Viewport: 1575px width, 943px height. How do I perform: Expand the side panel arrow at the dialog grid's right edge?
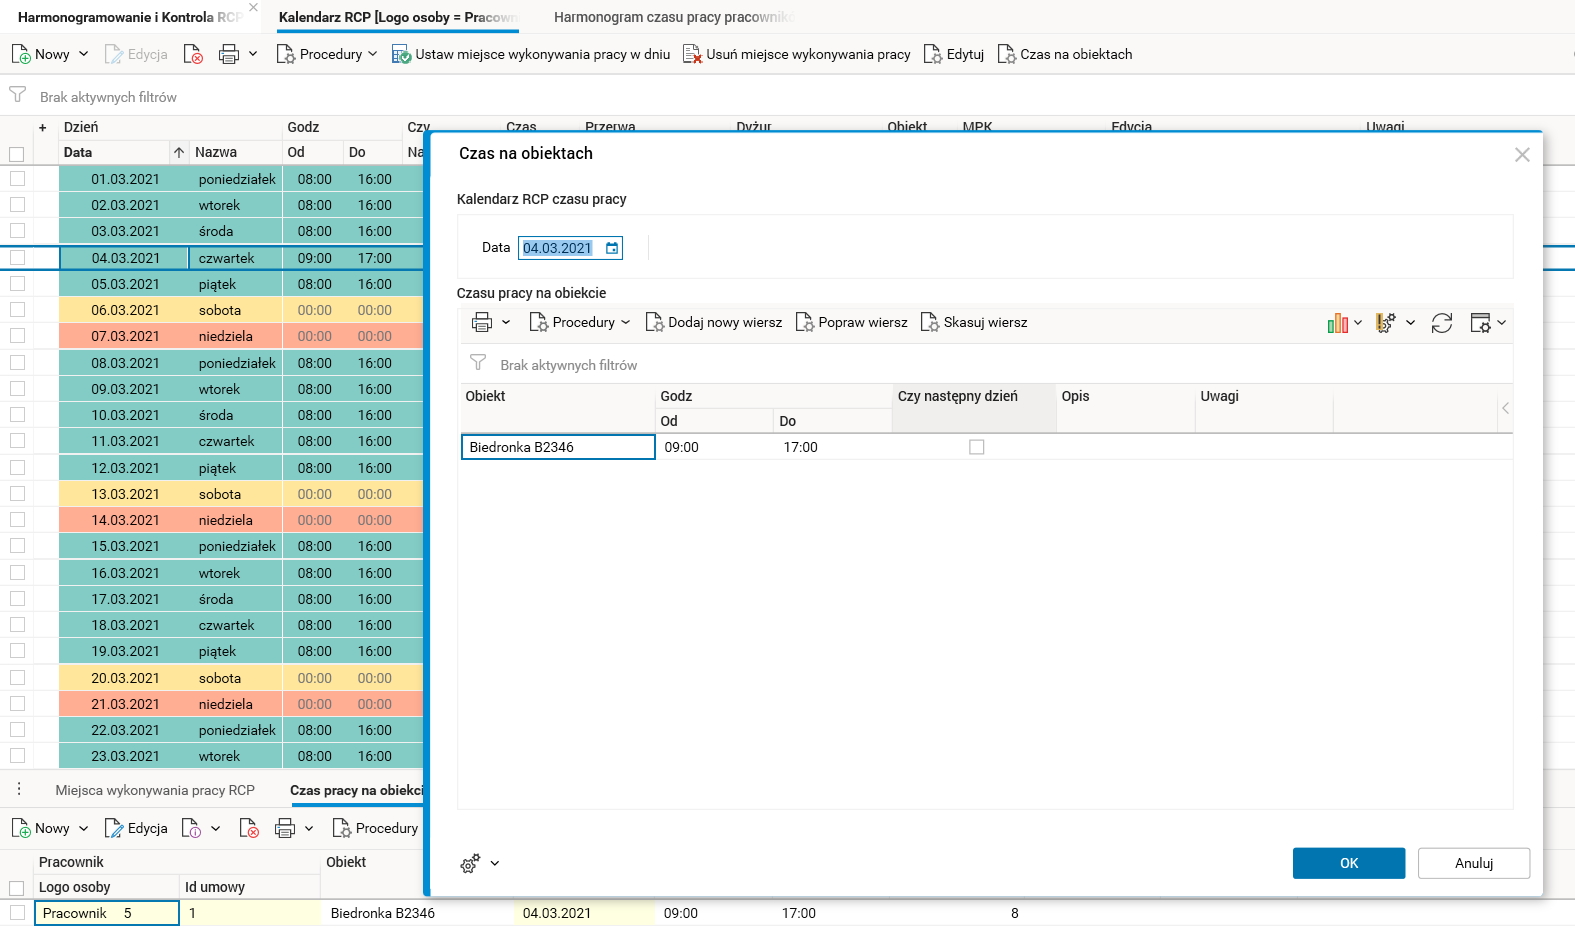point(1505,408)
